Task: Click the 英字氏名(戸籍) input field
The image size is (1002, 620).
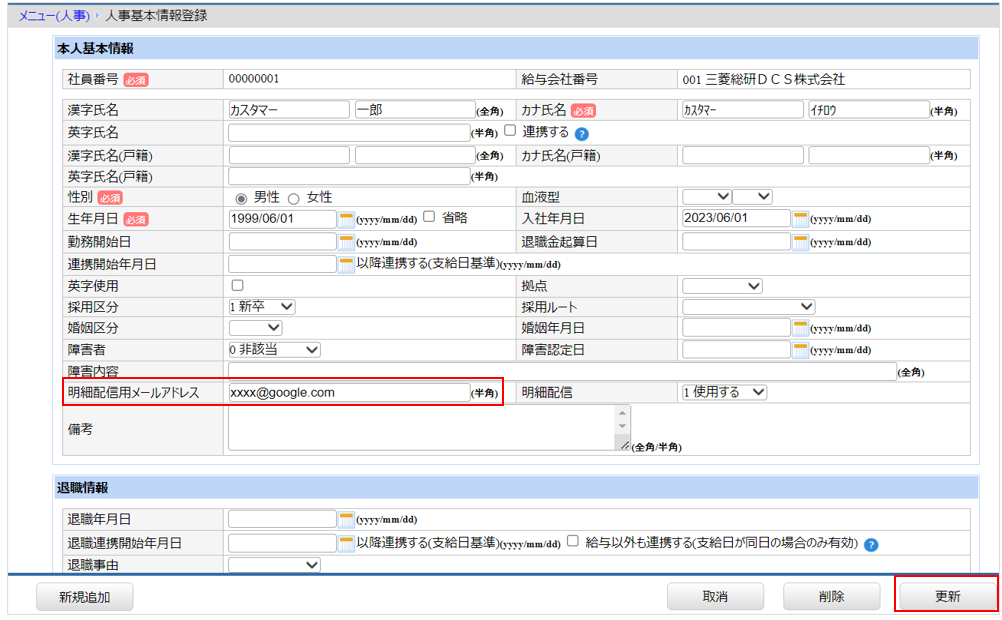Action: 349,176
